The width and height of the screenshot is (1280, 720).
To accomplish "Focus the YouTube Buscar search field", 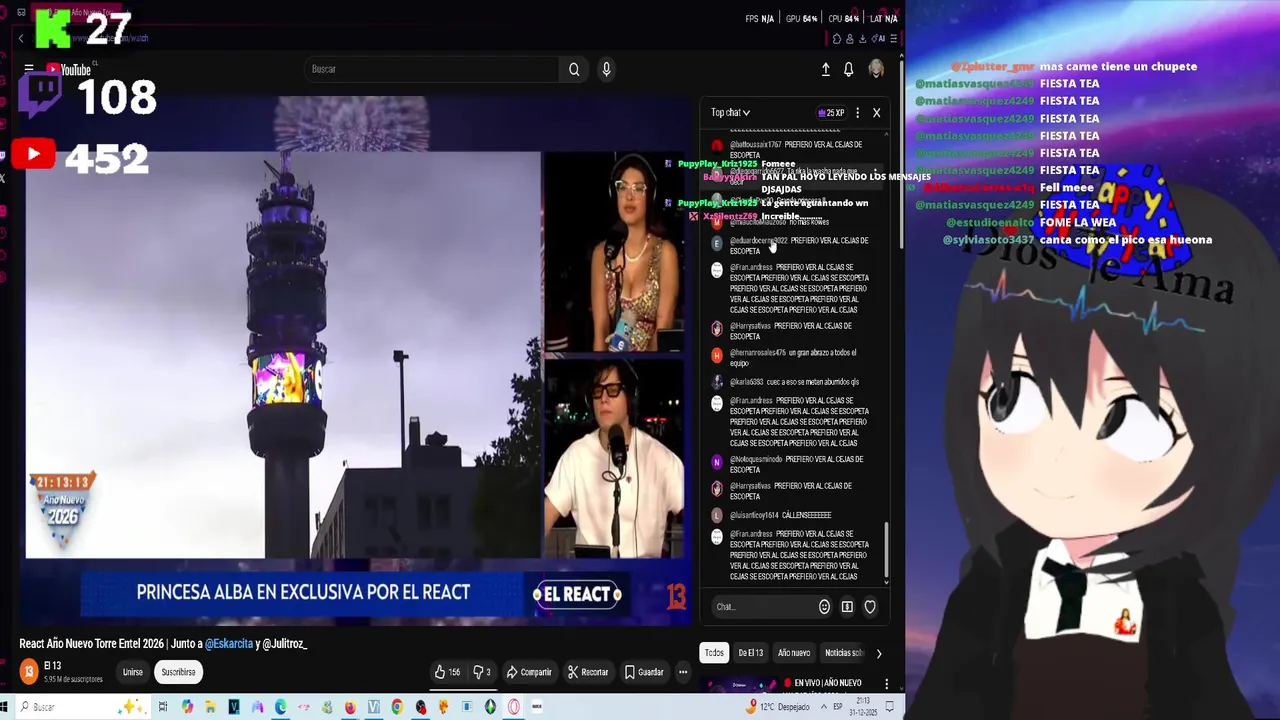I will 432,69.
